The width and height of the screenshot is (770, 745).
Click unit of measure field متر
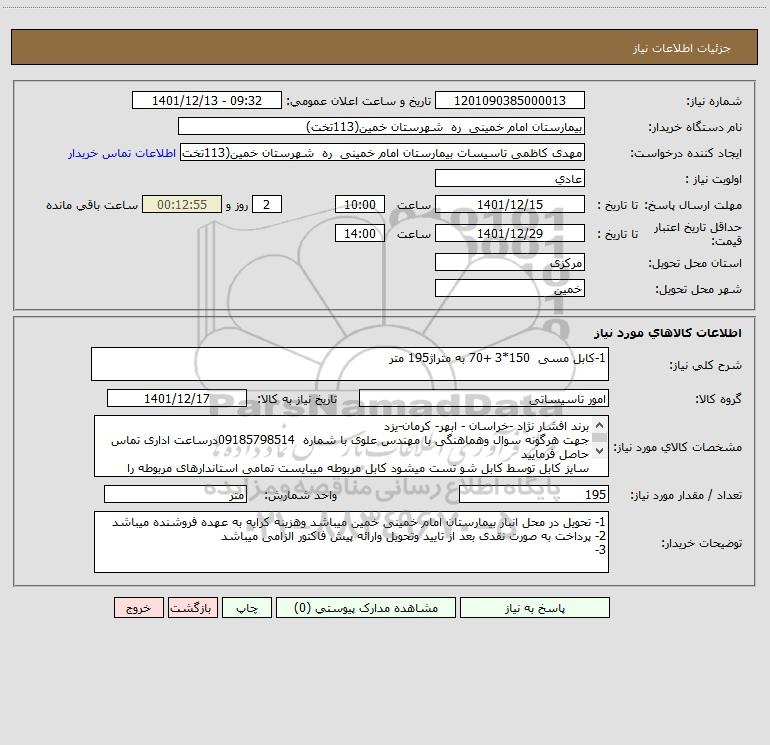(x=175, y=494)
